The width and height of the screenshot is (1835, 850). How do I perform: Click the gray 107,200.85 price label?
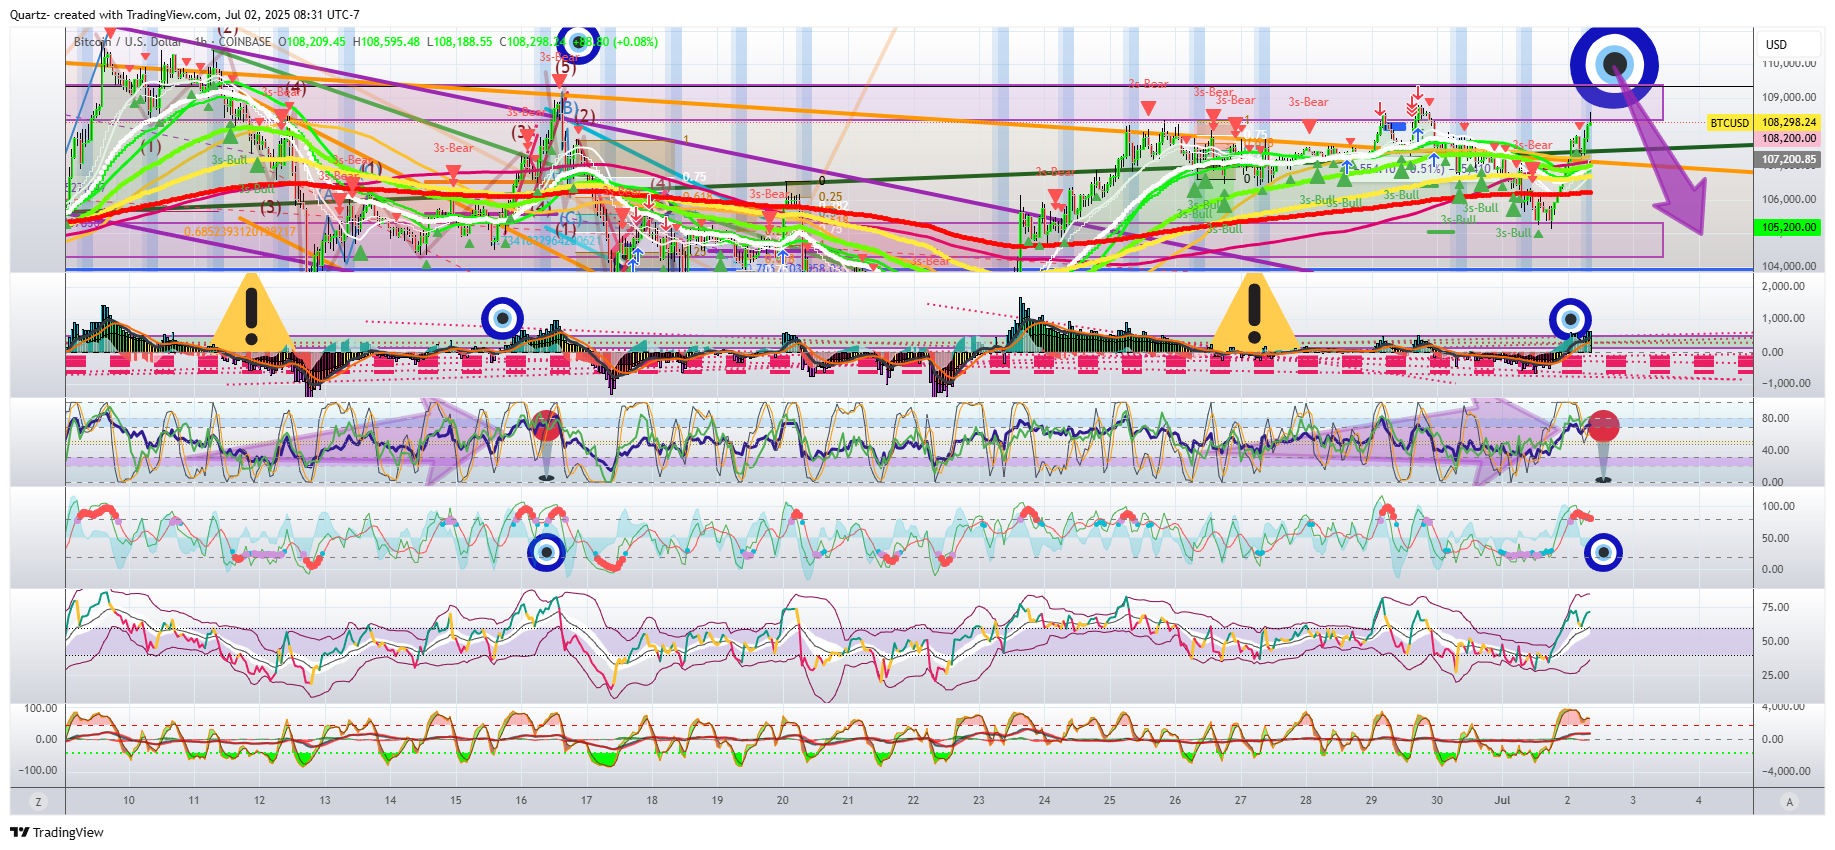tap(1789, 159)
